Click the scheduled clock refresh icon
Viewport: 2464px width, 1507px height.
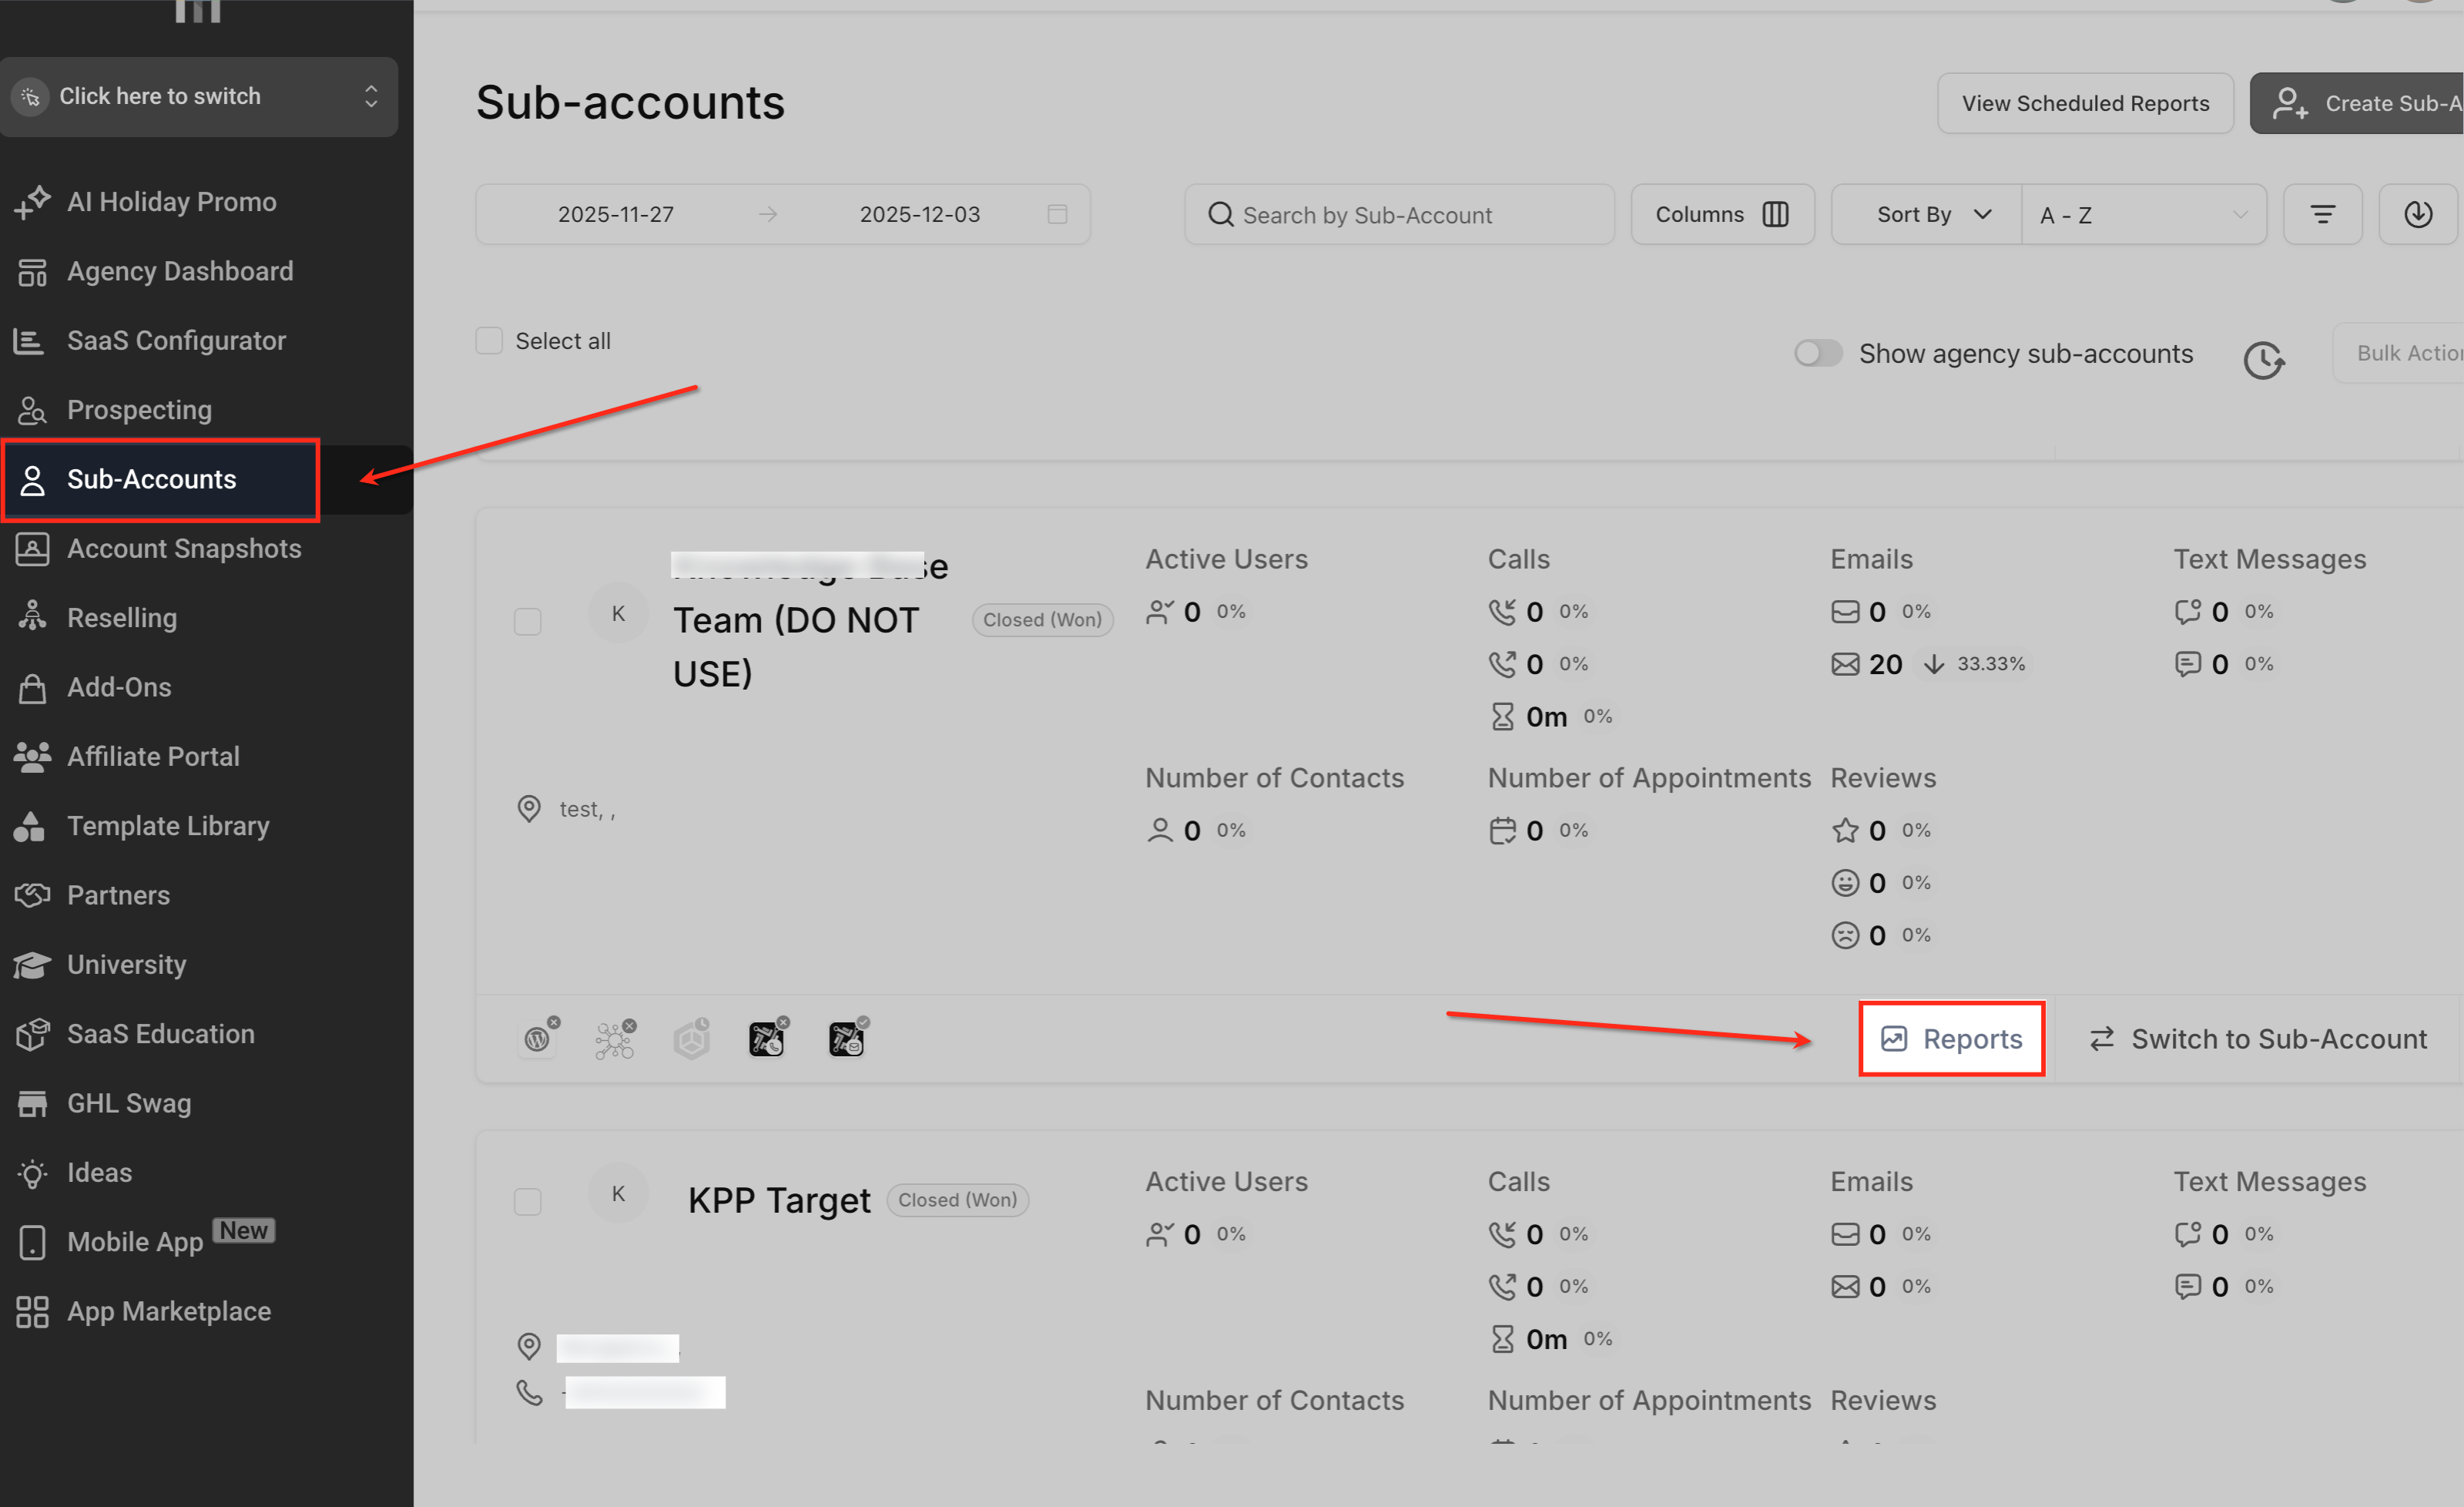click(x=2262, y=360)
